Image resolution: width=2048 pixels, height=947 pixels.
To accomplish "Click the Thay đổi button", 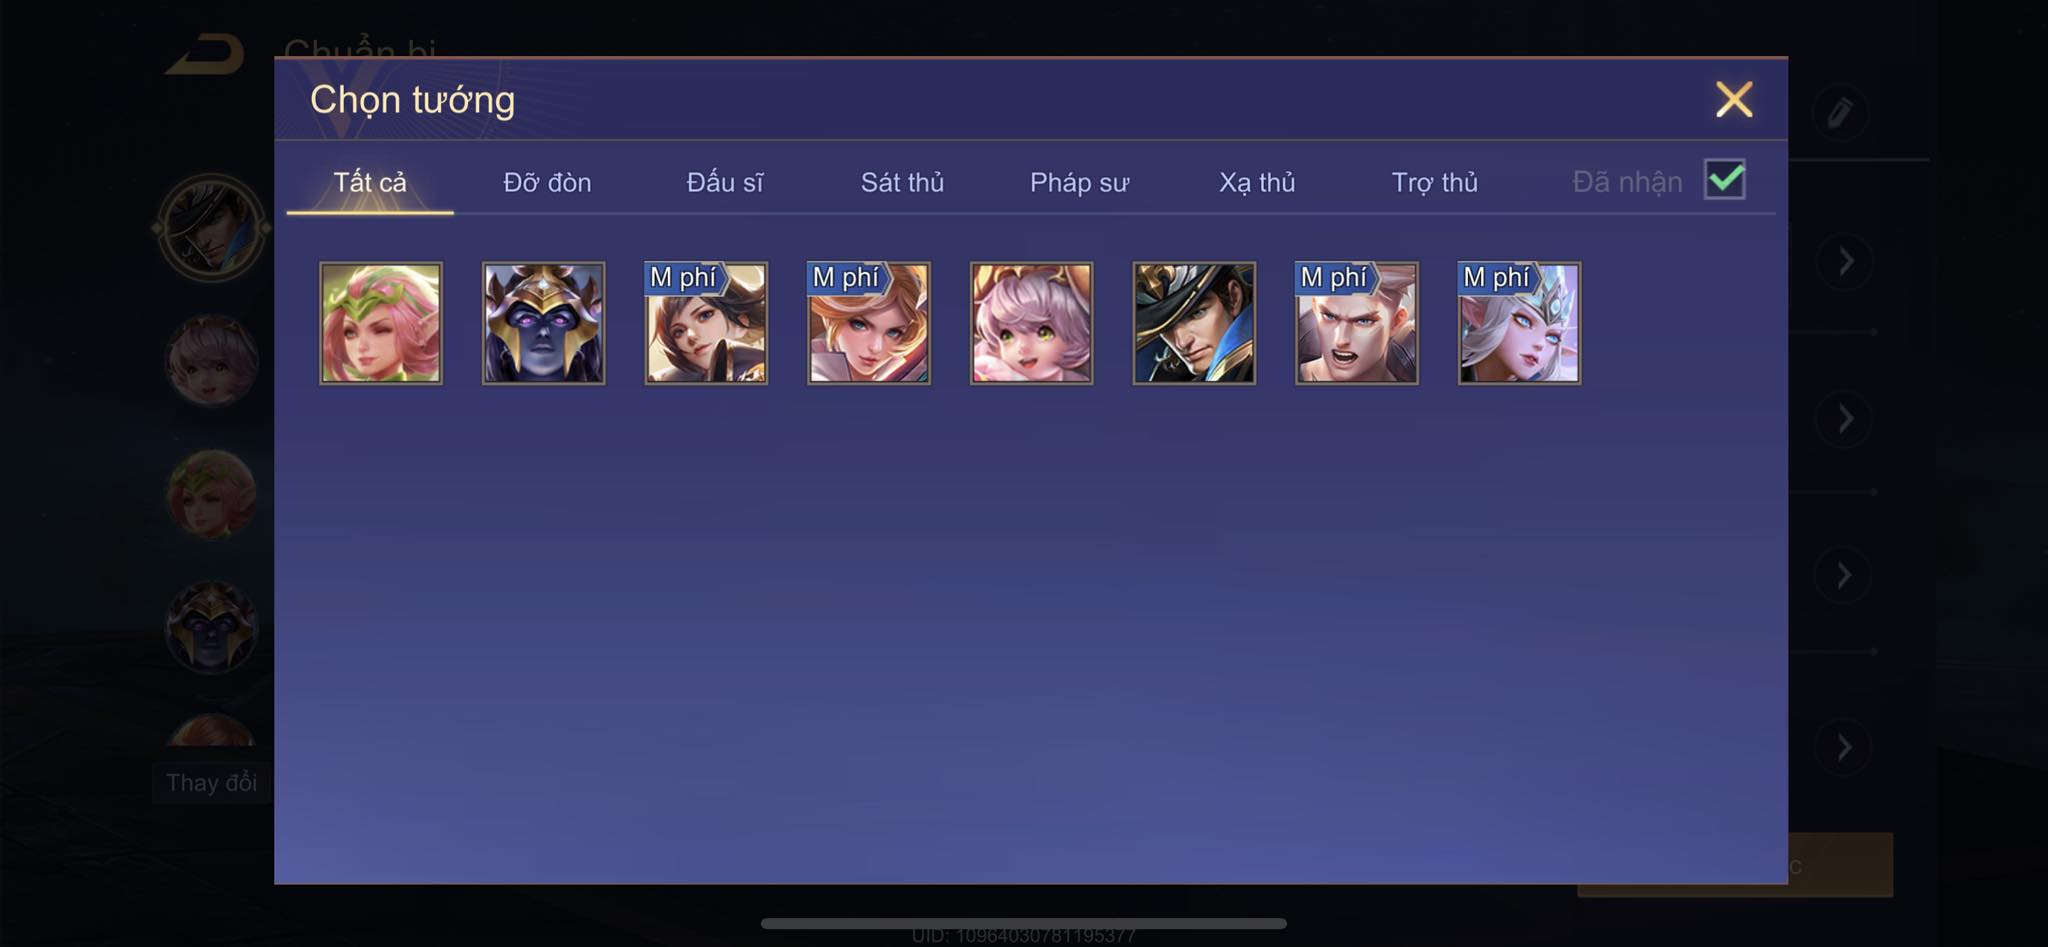I will click(x=212, y=782).
